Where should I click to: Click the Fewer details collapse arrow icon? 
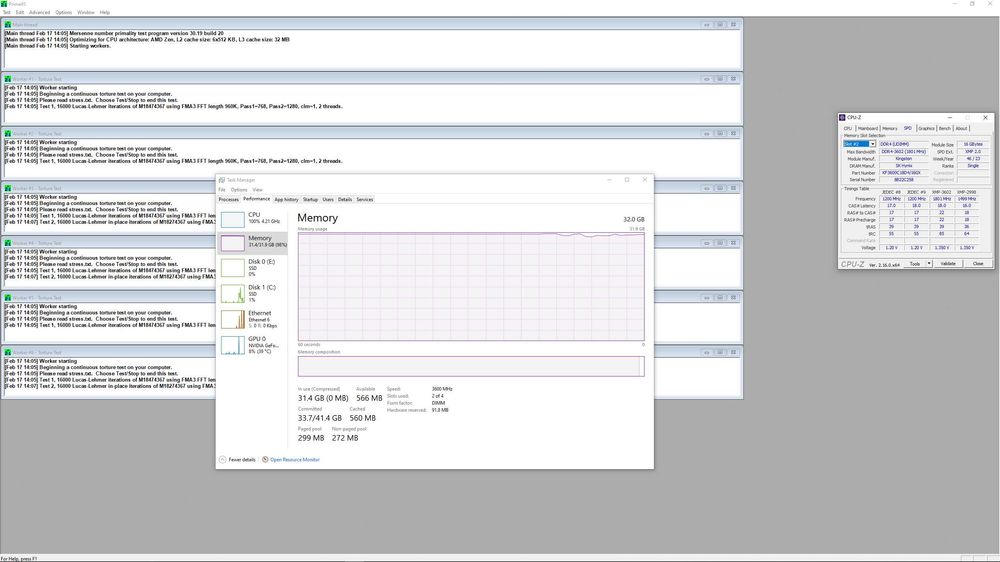pos(221,459)
